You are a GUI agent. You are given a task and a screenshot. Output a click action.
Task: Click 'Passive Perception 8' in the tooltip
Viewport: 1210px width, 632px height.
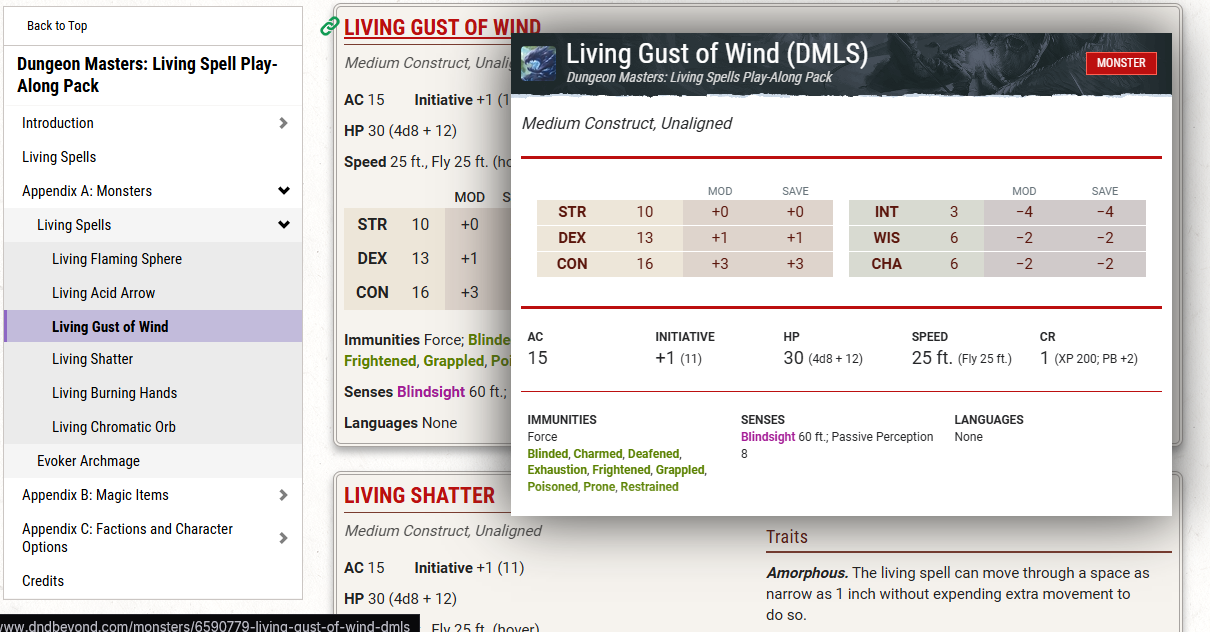[x=836, y=445]
